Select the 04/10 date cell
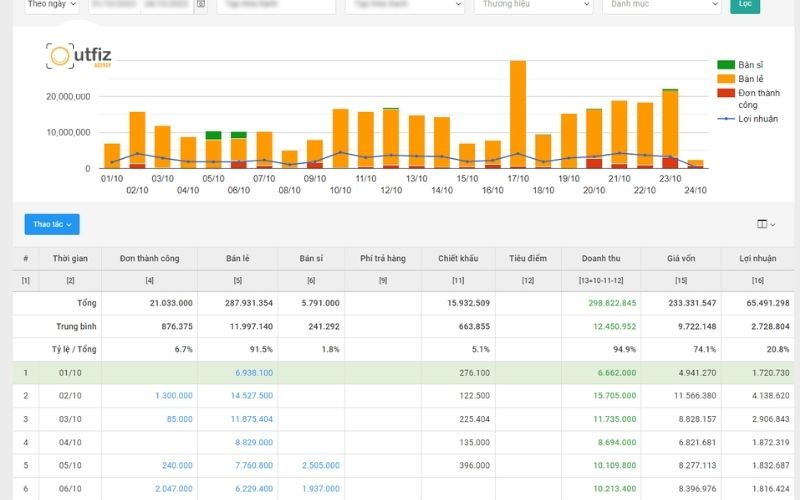 [x=70, y=443]
